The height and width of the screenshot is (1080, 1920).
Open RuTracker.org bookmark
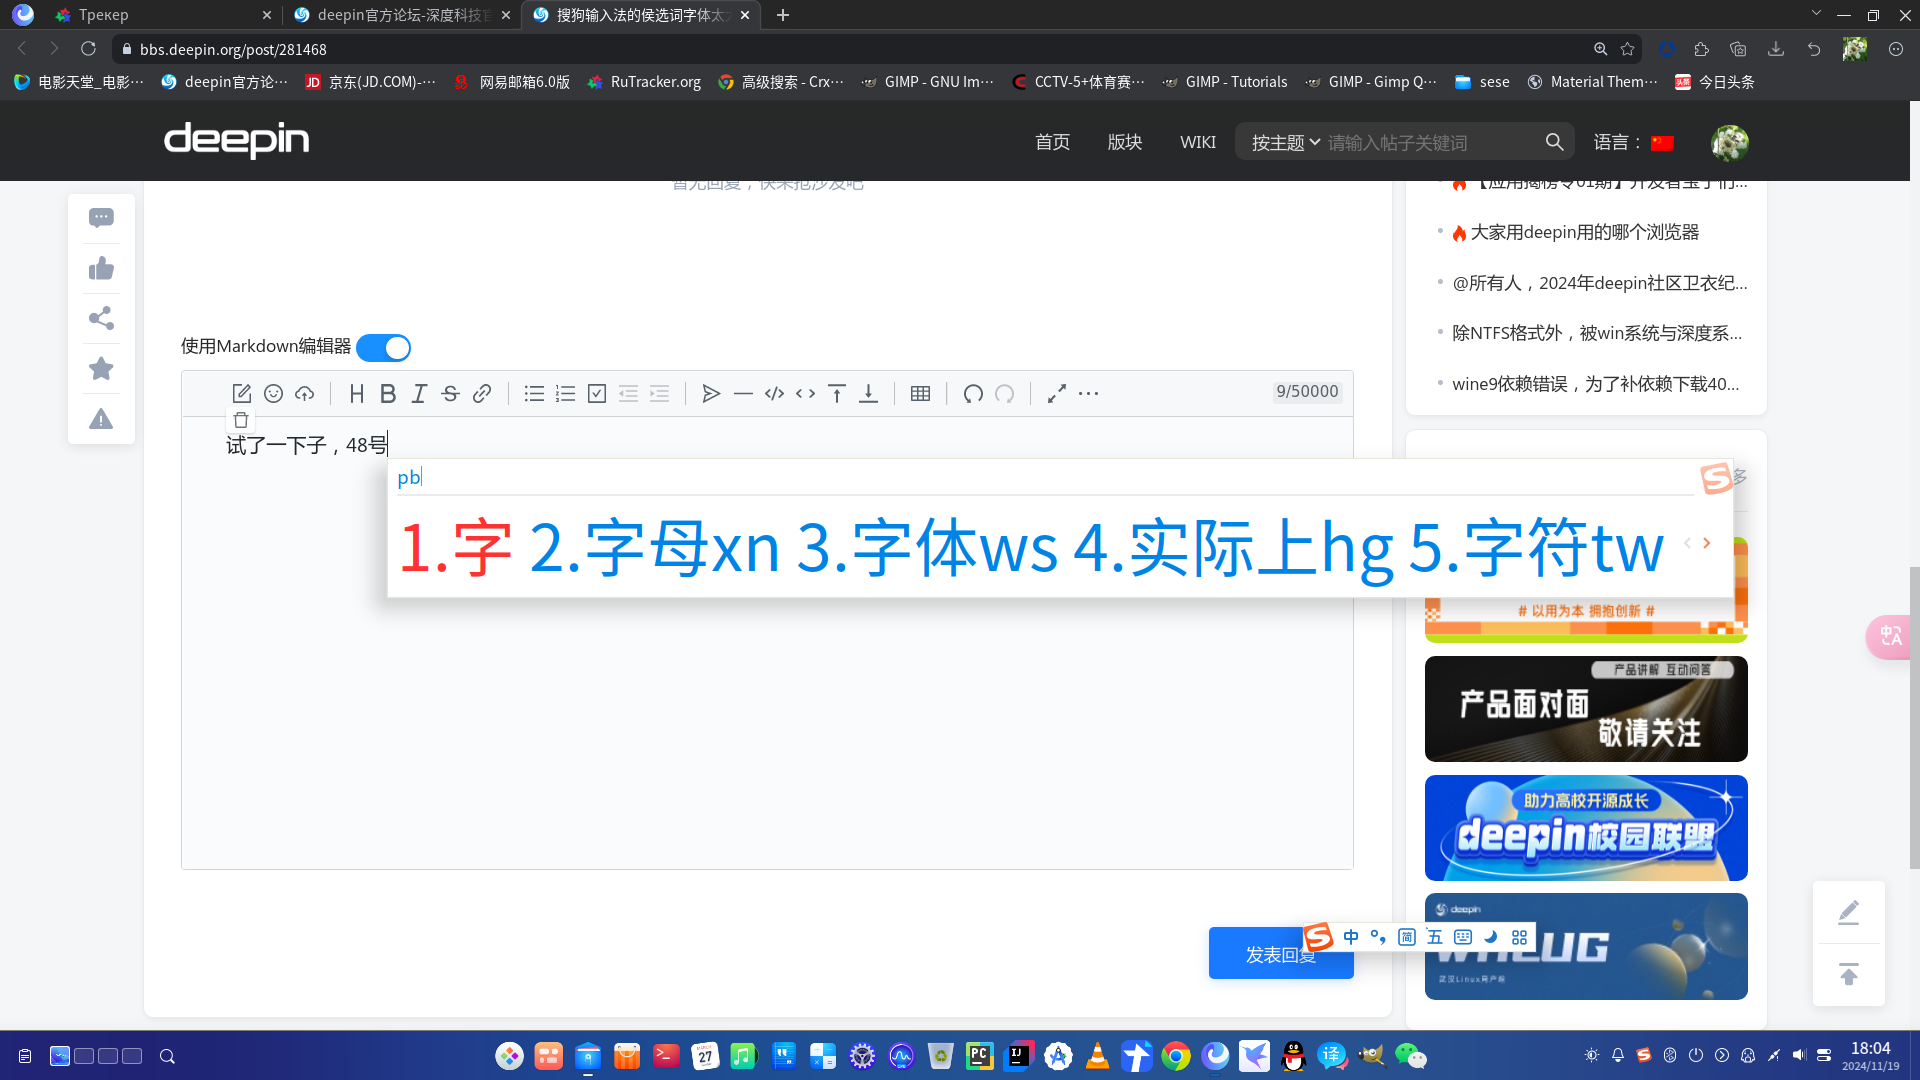click(x=645, y=82)
